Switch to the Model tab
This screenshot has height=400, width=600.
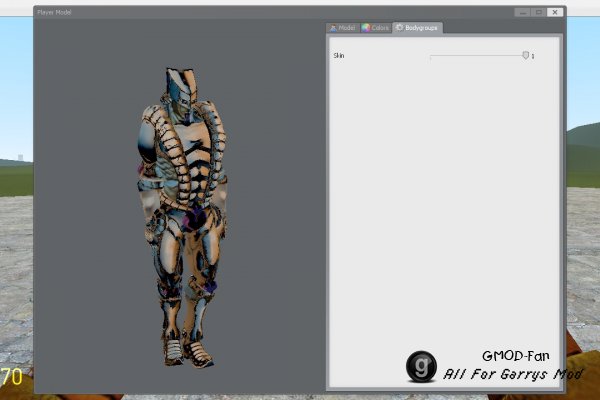pyautogui.click(x=343, y=28)
